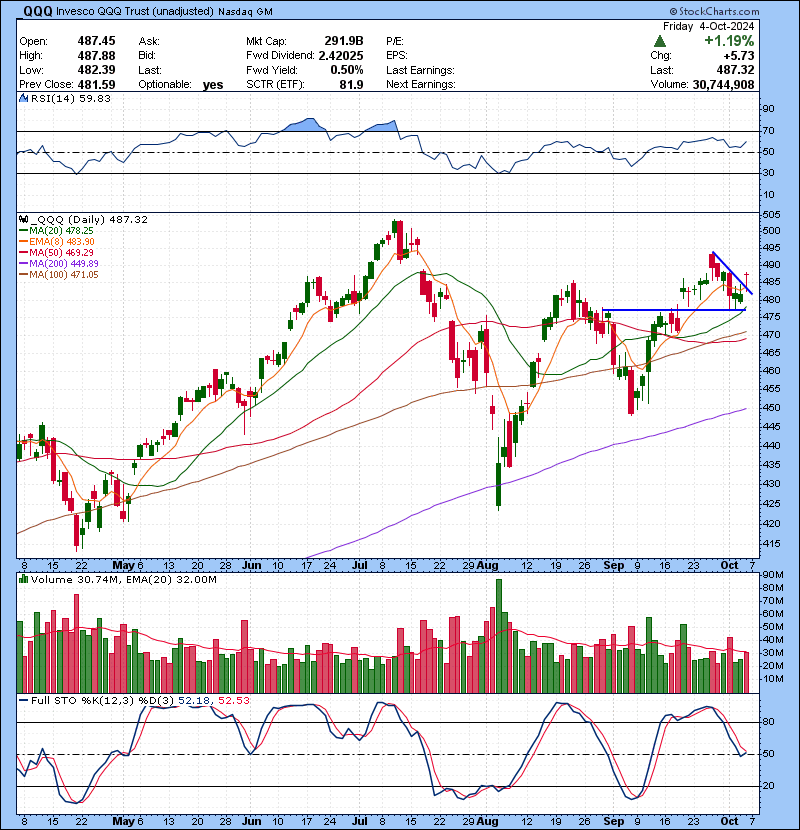Click the Full STO indicator icon

pyautogui.click(x=22, y=701)
